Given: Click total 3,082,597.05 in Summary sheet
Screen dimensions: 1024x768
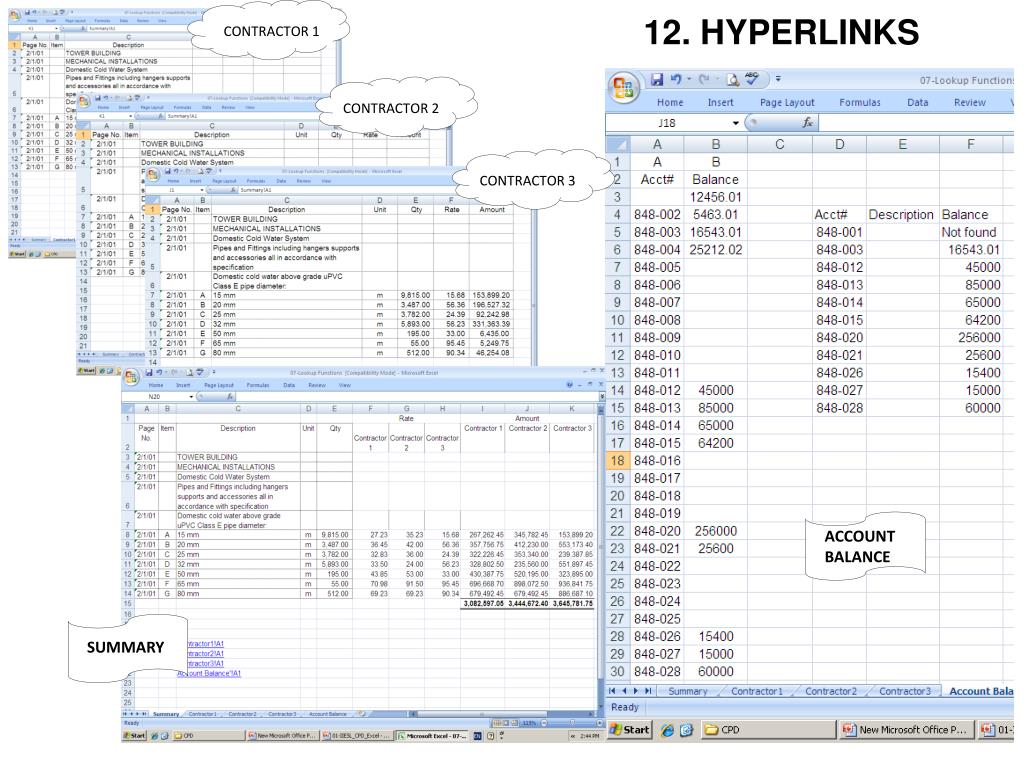Looking at the screenshot, I should [x=483, y=604].
